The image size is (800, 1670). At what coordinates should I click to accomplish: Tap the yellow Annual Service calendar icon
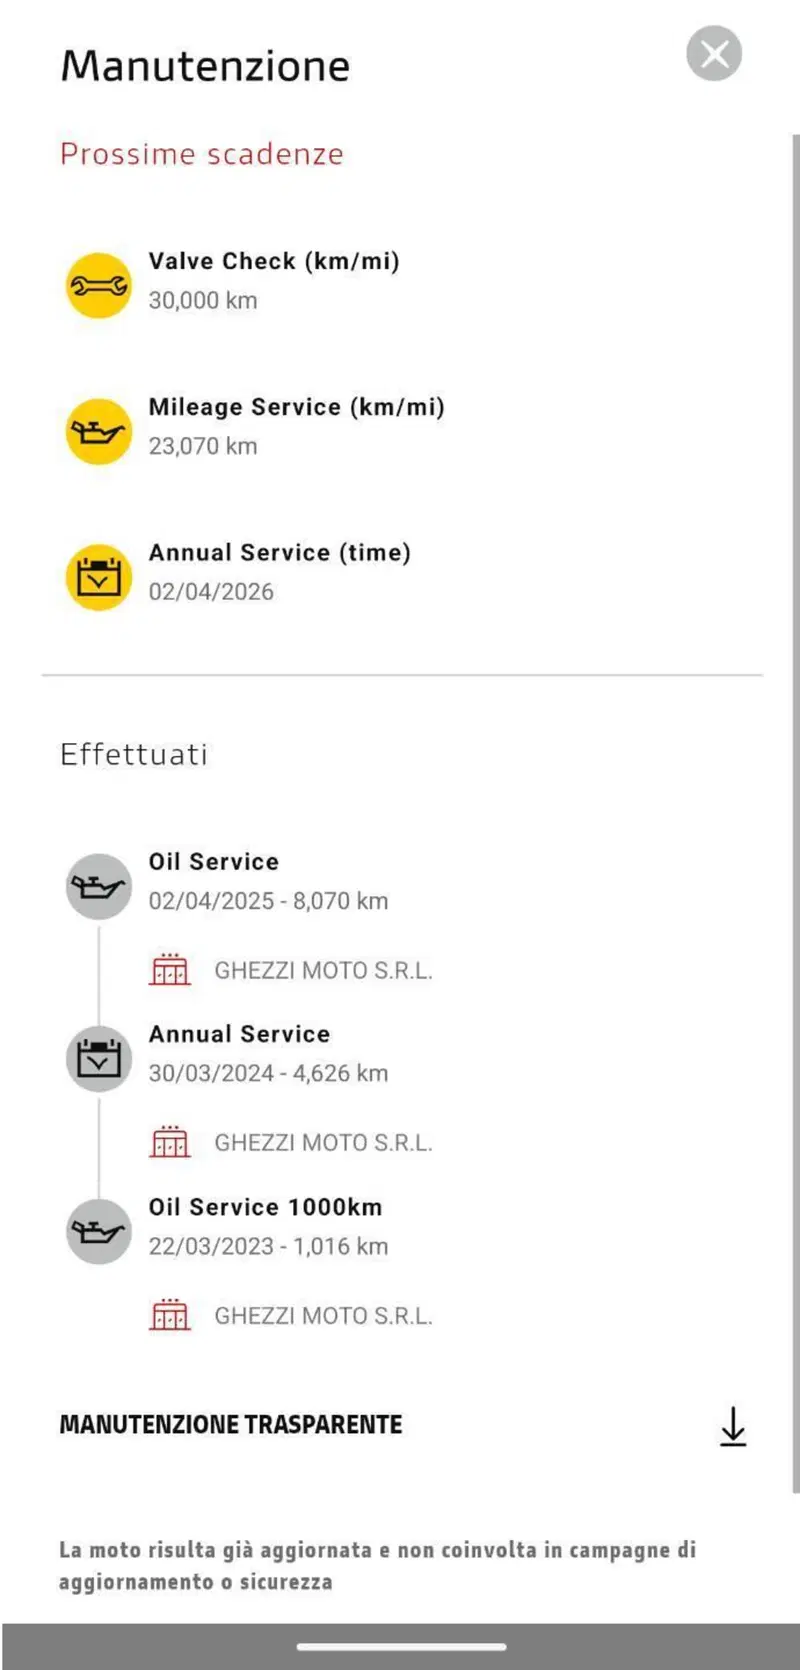pyautogui.click(x=98, y=577)
